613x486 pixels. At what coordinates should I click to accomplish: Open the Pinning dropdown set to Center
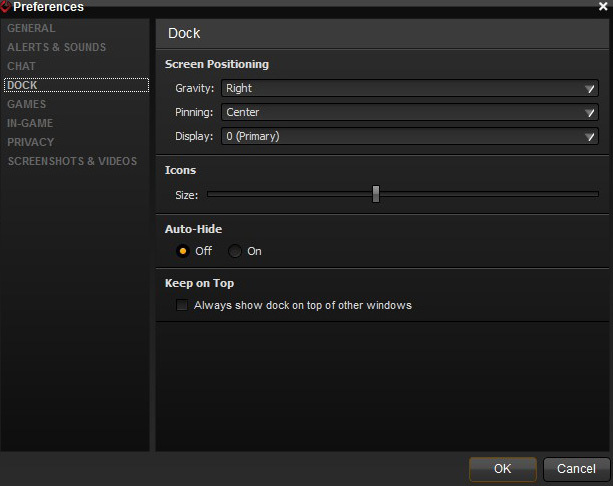[x=410, y=112]
